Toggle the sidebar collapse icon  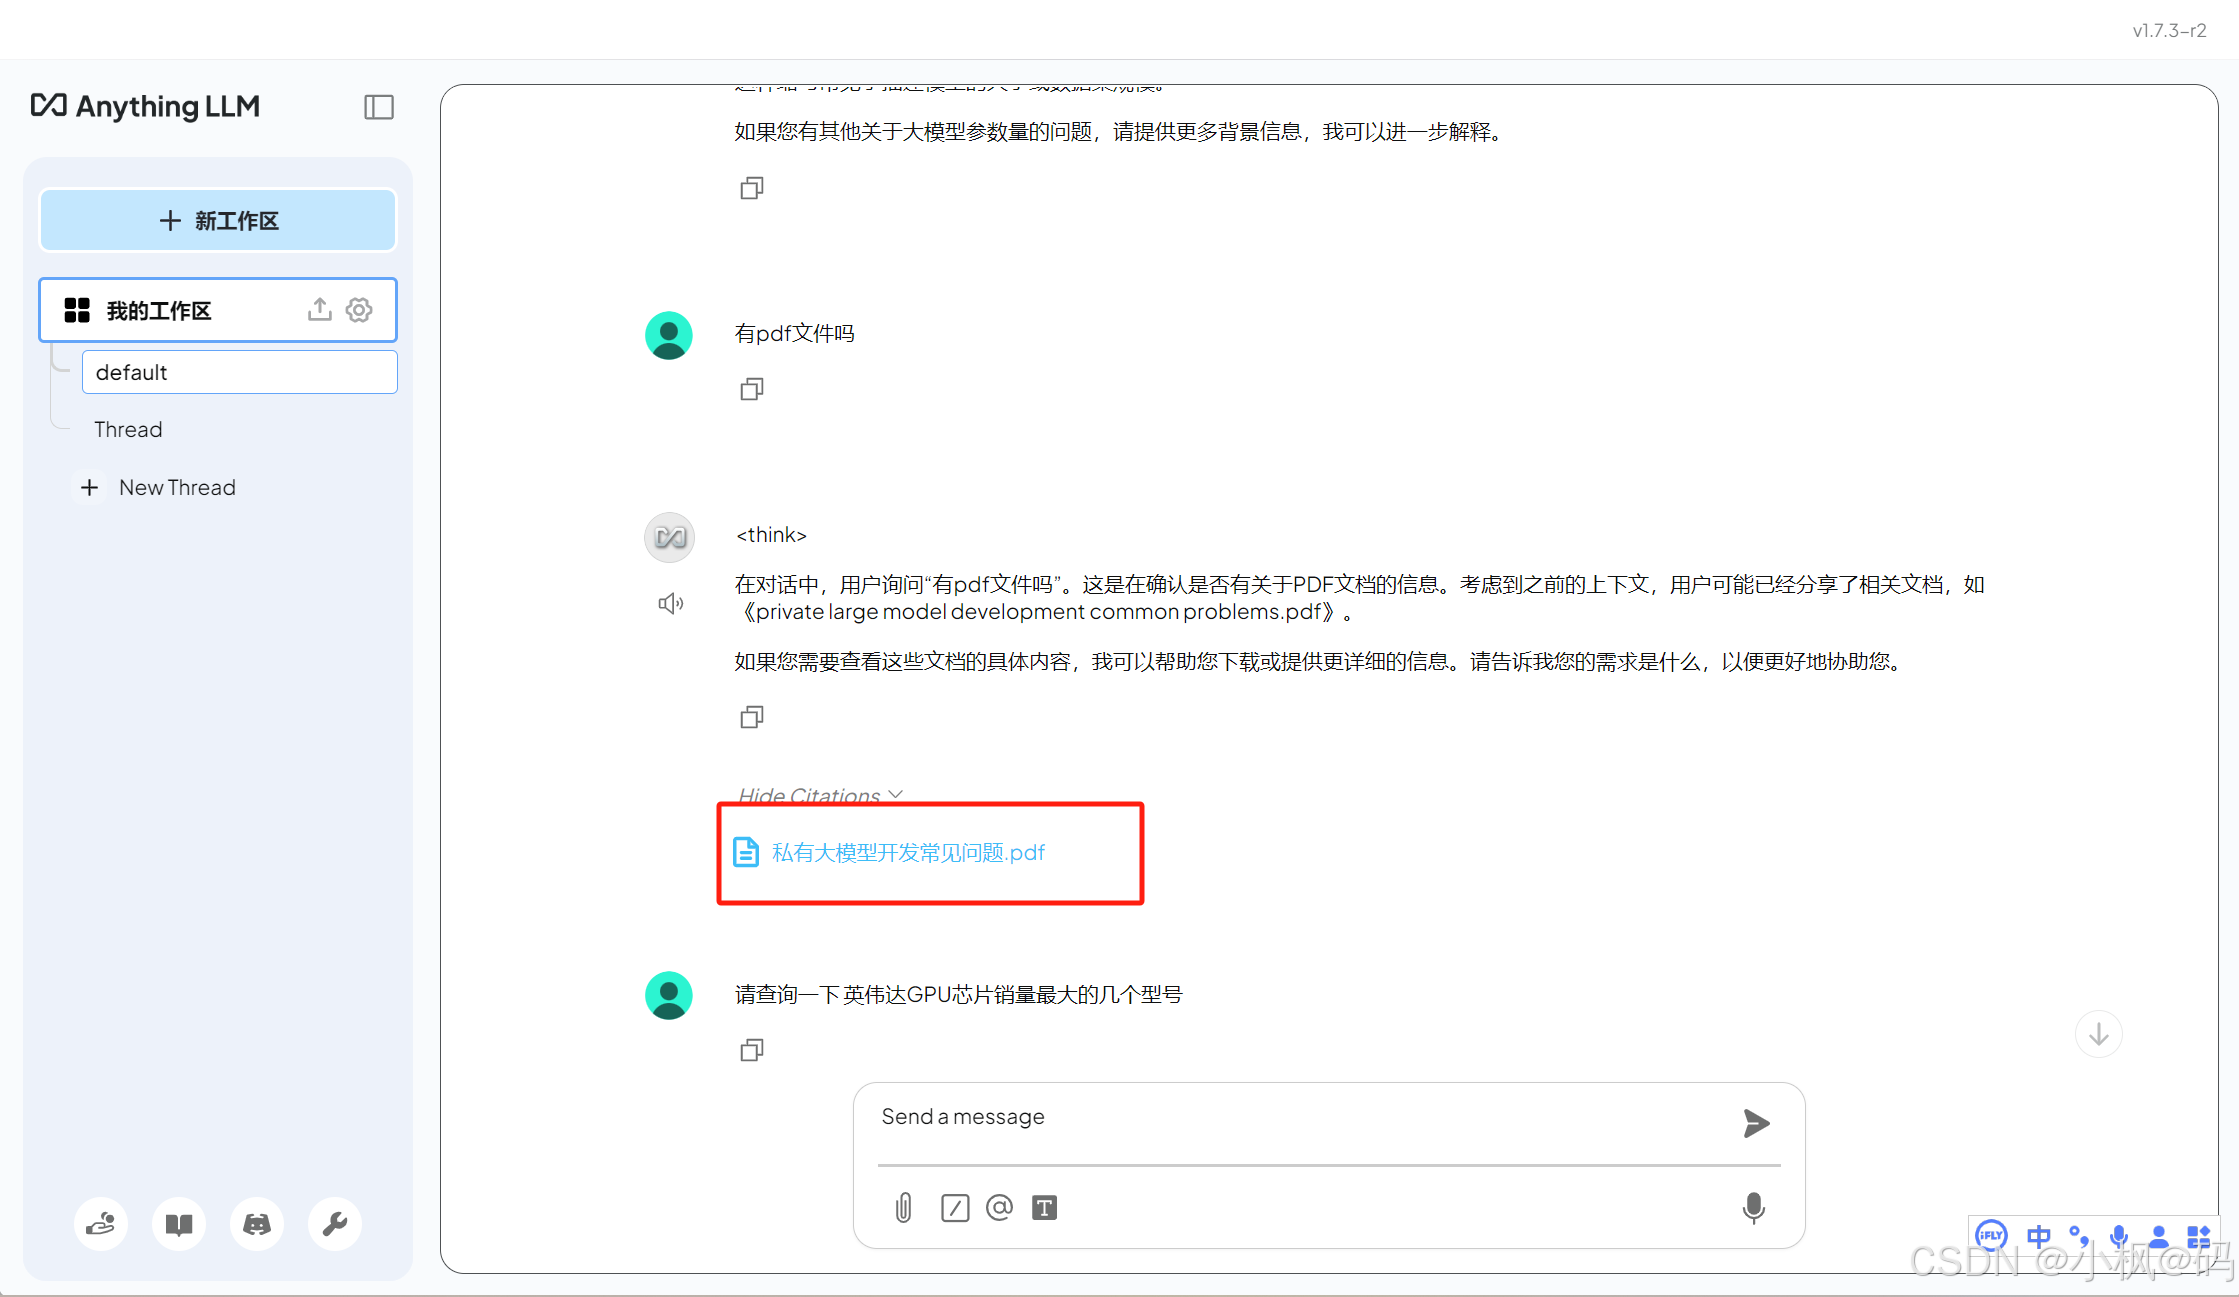tap(378, 107)
